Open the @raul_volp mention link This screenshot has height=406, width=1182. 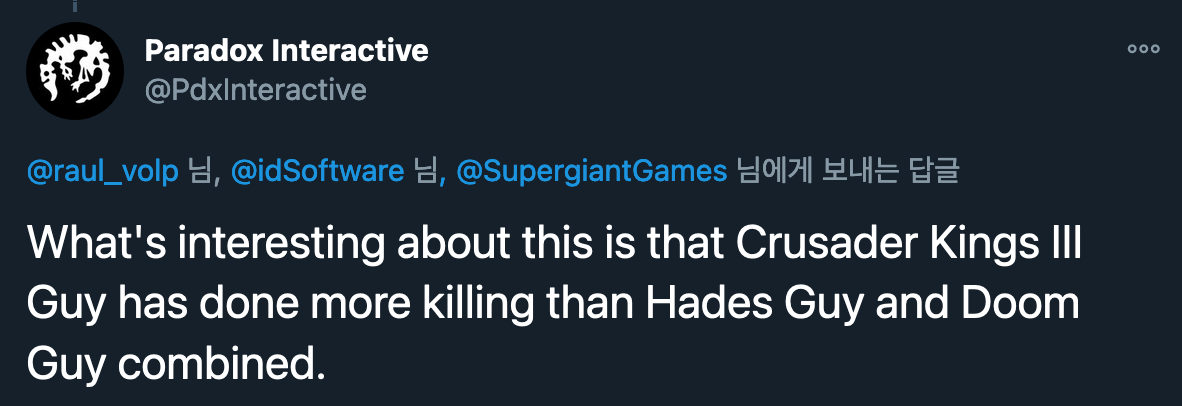pyautogui.click(x=102, y=172)
